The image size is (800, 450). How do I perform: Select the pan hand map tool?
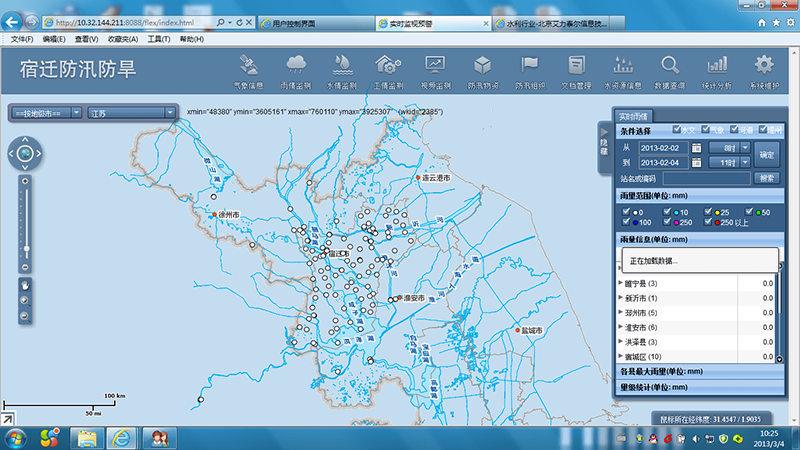point(26,284)
